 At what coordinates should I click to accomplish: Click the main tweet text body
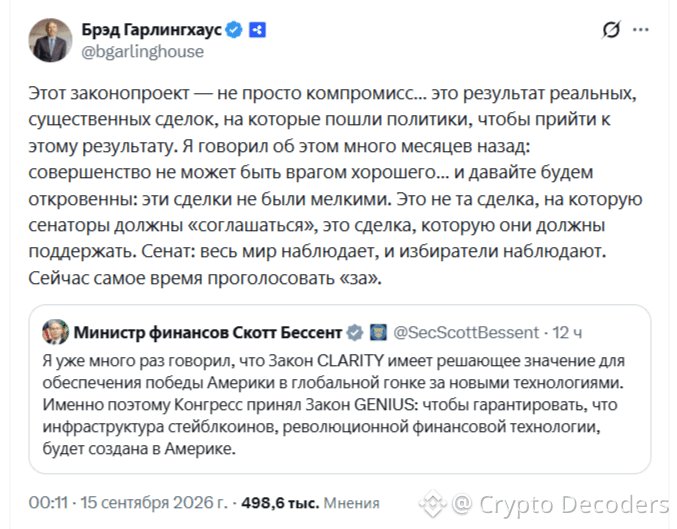tap(335, 186)
